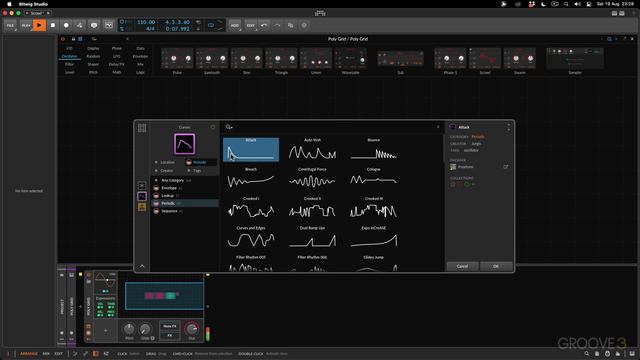Switch to ARRANGE view
The height and width of the screenshot is (360, 640).
[x=29, y=354]
